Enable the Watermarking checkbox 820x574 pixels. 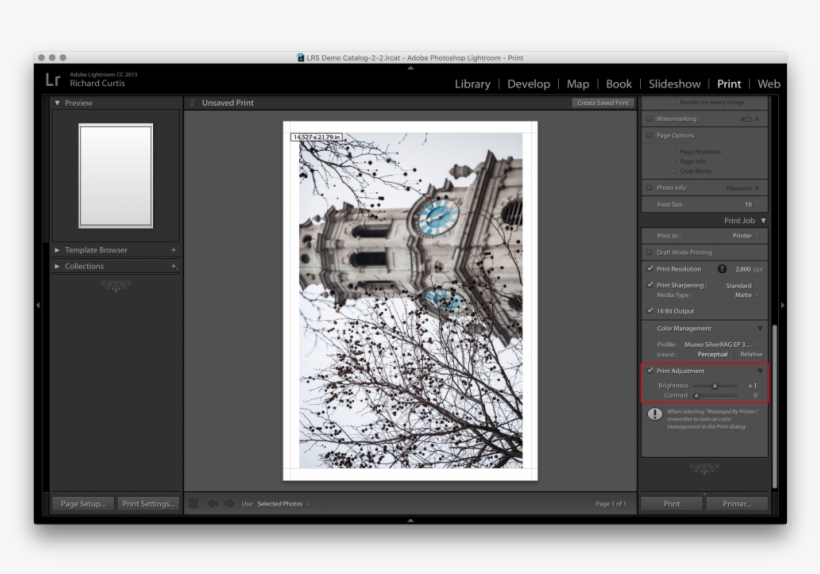[650, 119]
